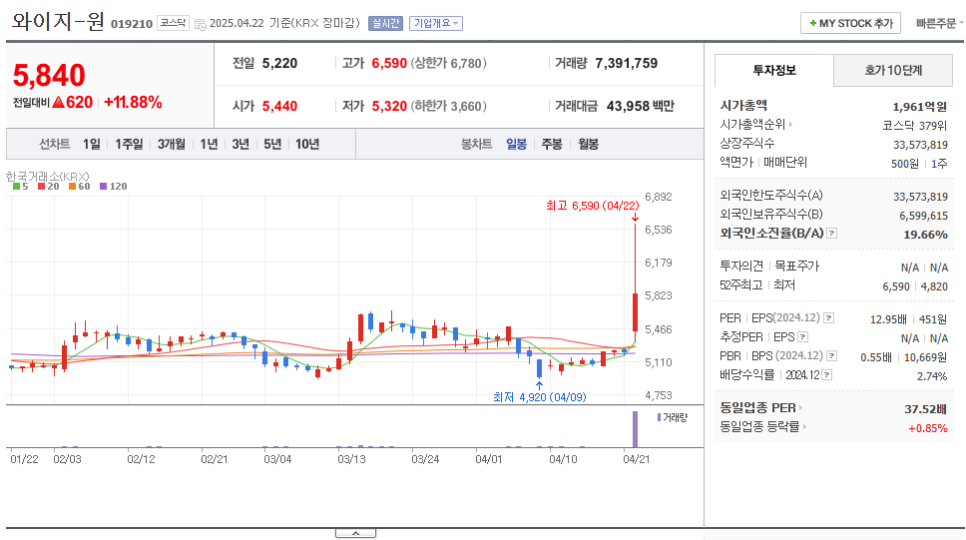Screen dimensions: 966x540
Task: Click the current price 5,840
Action: point(49,75)
